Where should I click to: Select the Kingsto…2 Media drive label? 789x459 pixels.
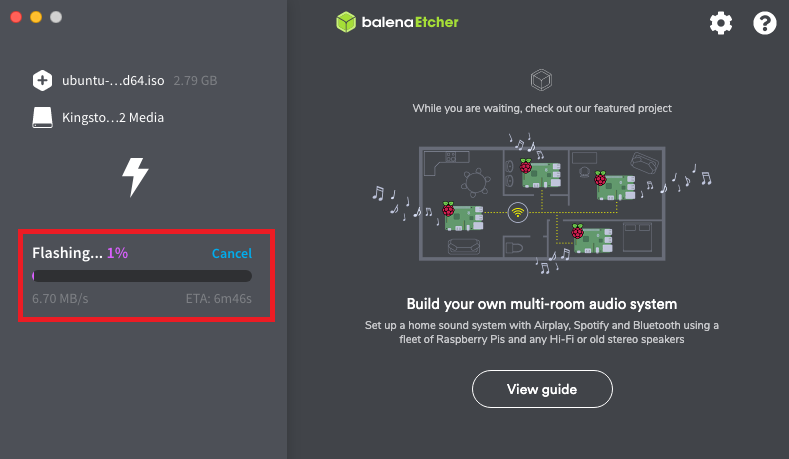113,118
